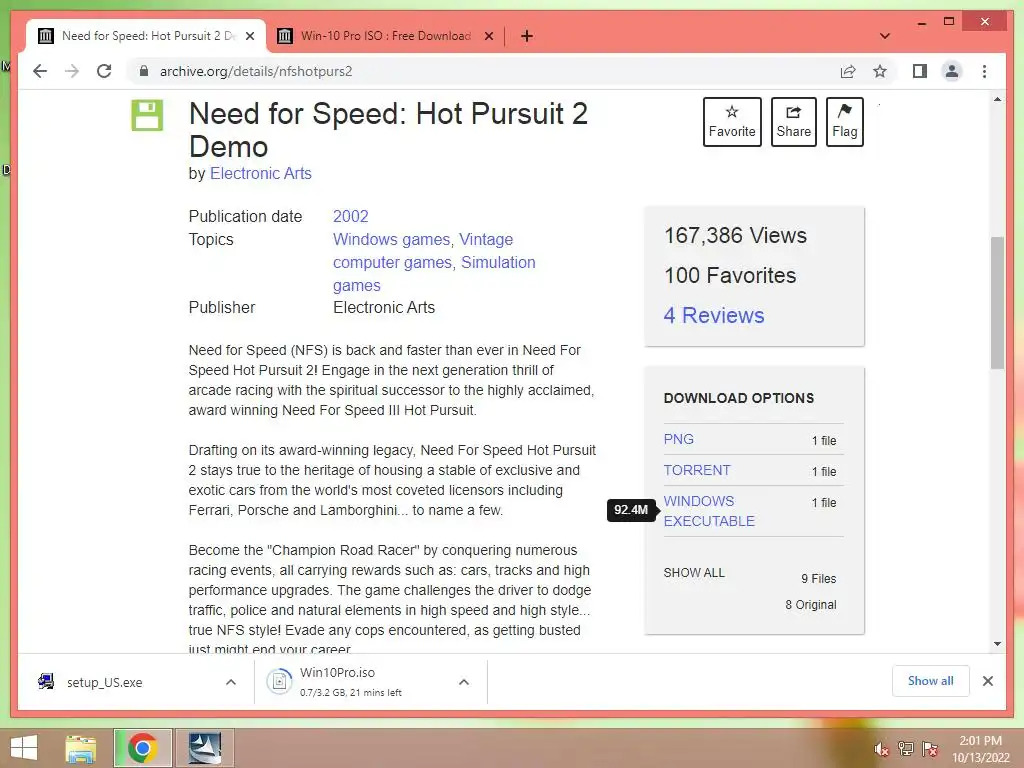Download the PNG file

[x=679, y=439]
